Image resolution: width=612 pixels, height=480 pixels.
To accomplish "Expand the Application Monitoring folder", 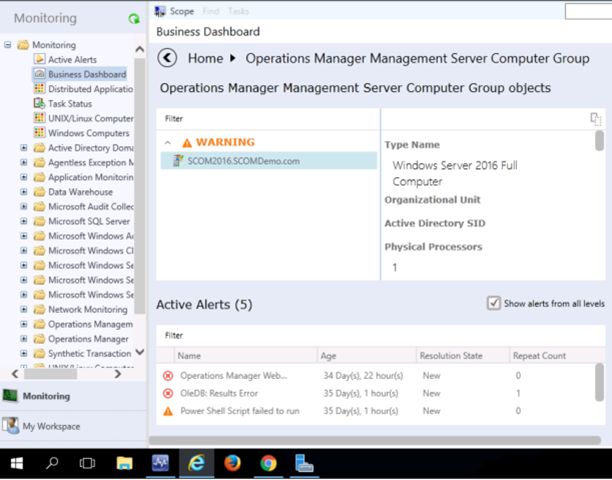I will [x=24, y=177].
